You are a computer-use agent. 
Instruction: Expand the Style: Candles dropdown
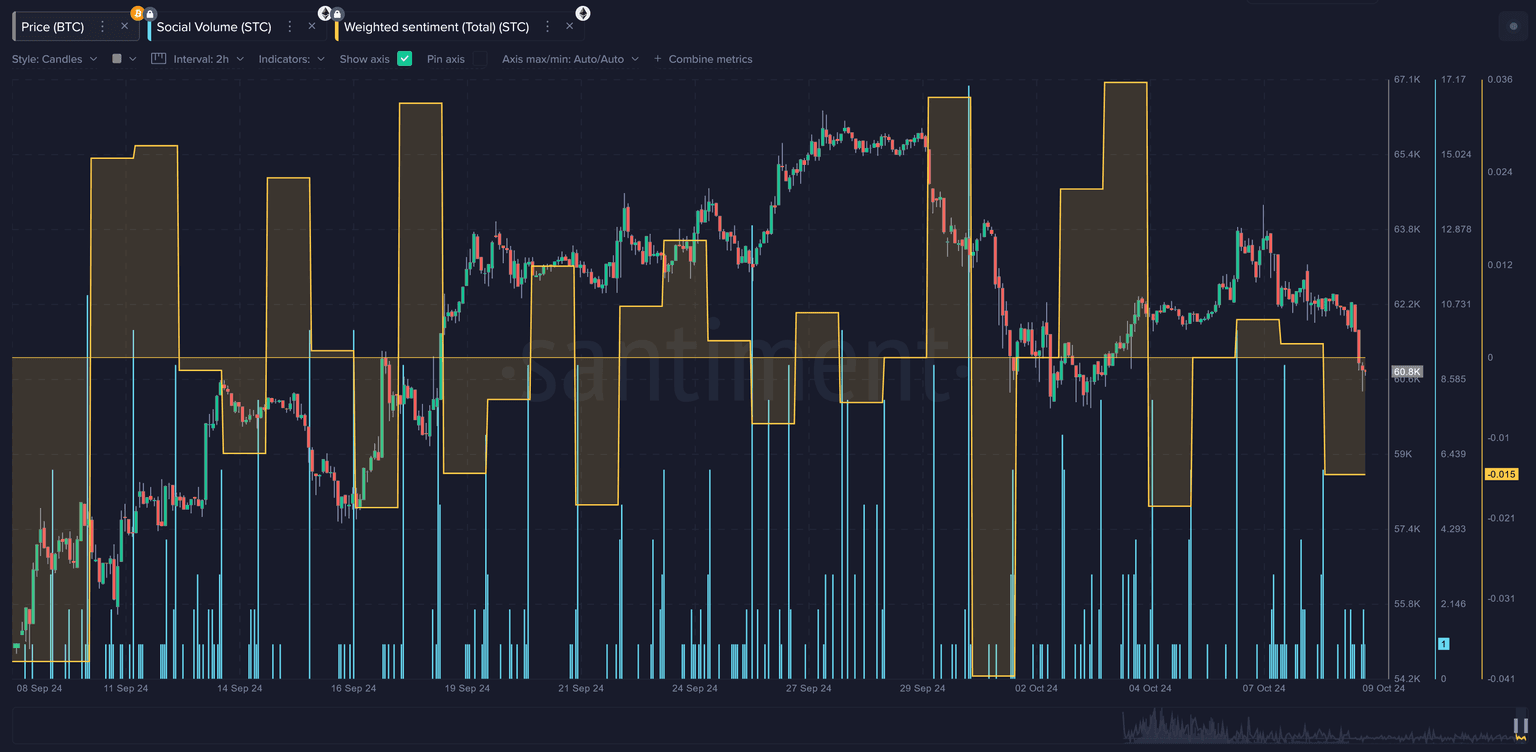pos(54,59)
